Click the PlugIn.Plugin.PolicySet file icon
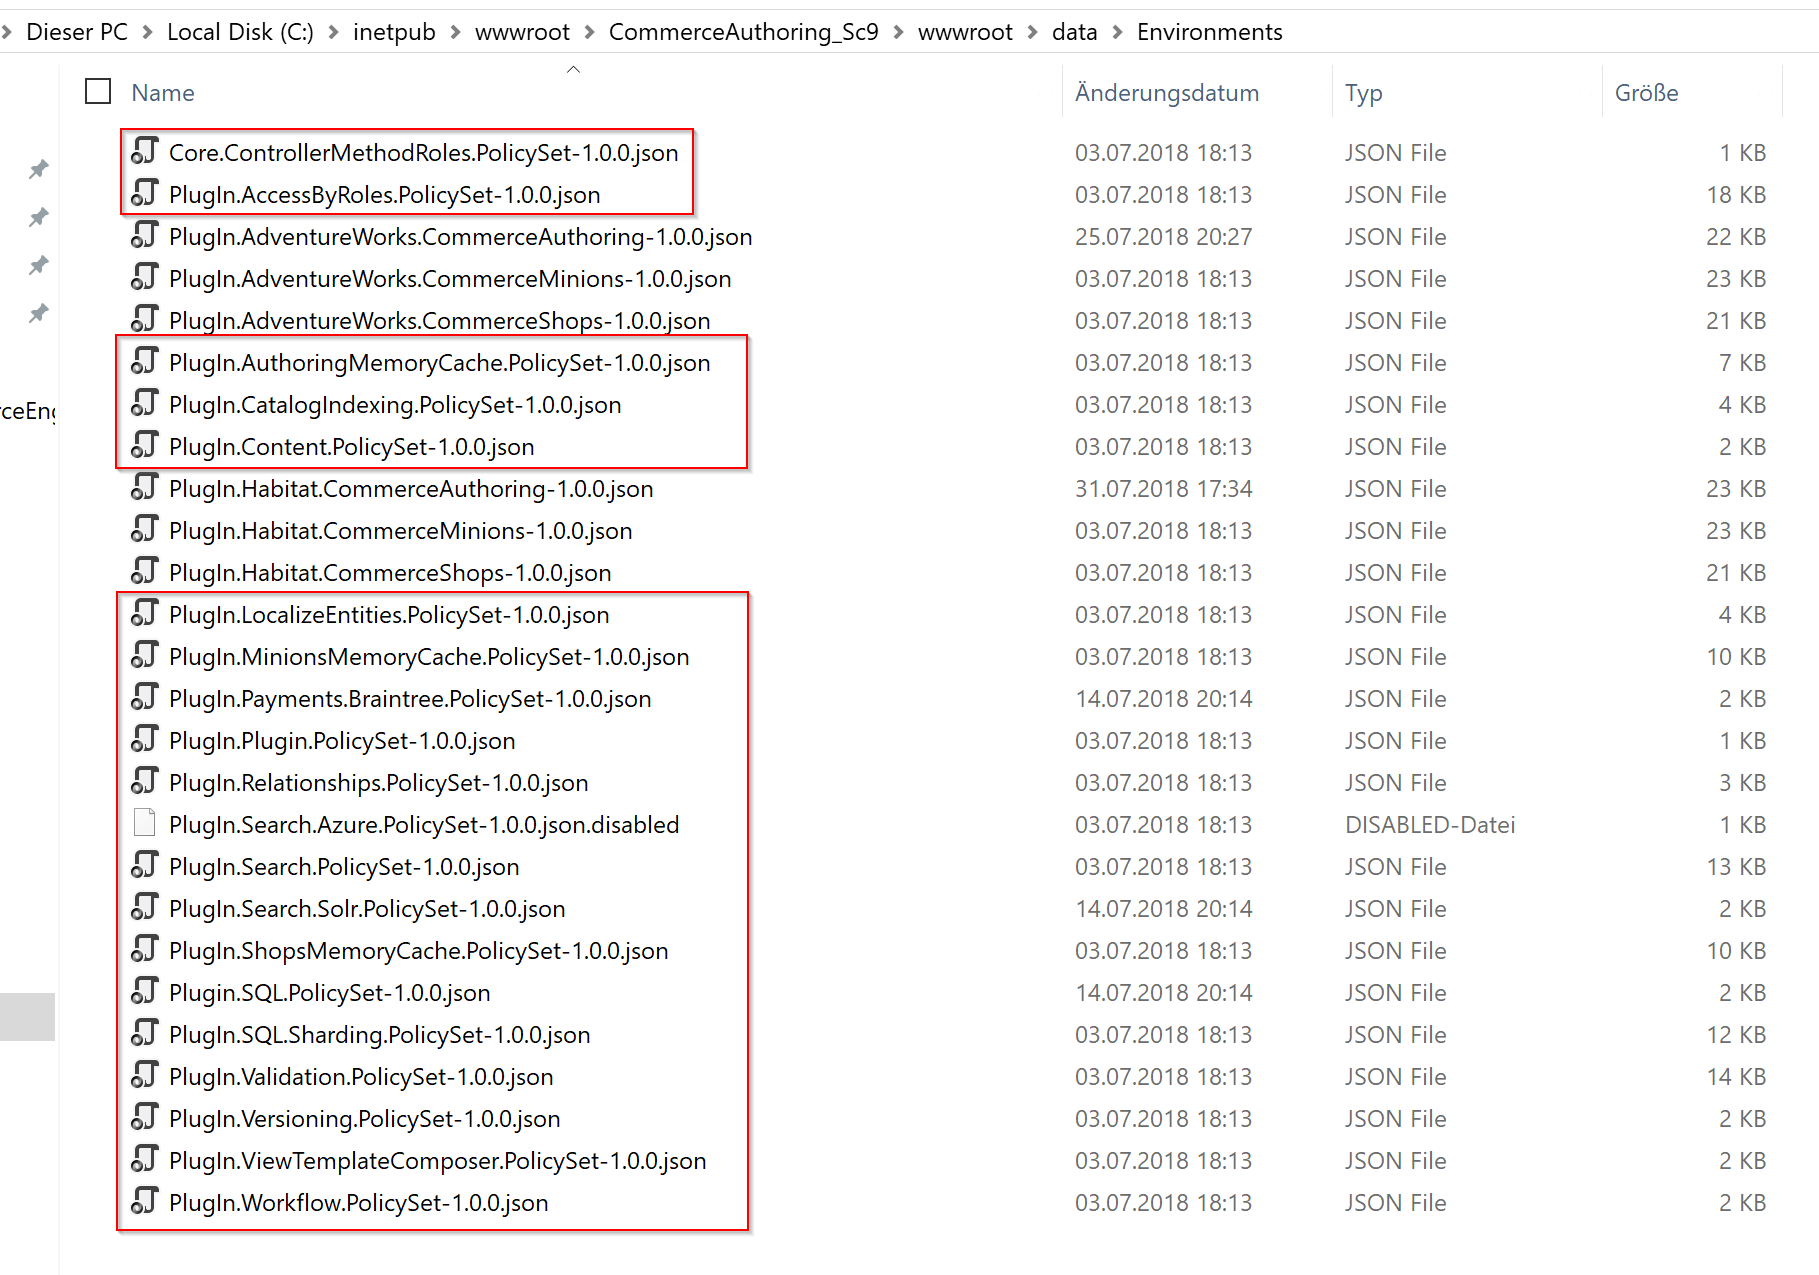The image size is (1819, 1275). pyautogui.click(x=145, y=739)
